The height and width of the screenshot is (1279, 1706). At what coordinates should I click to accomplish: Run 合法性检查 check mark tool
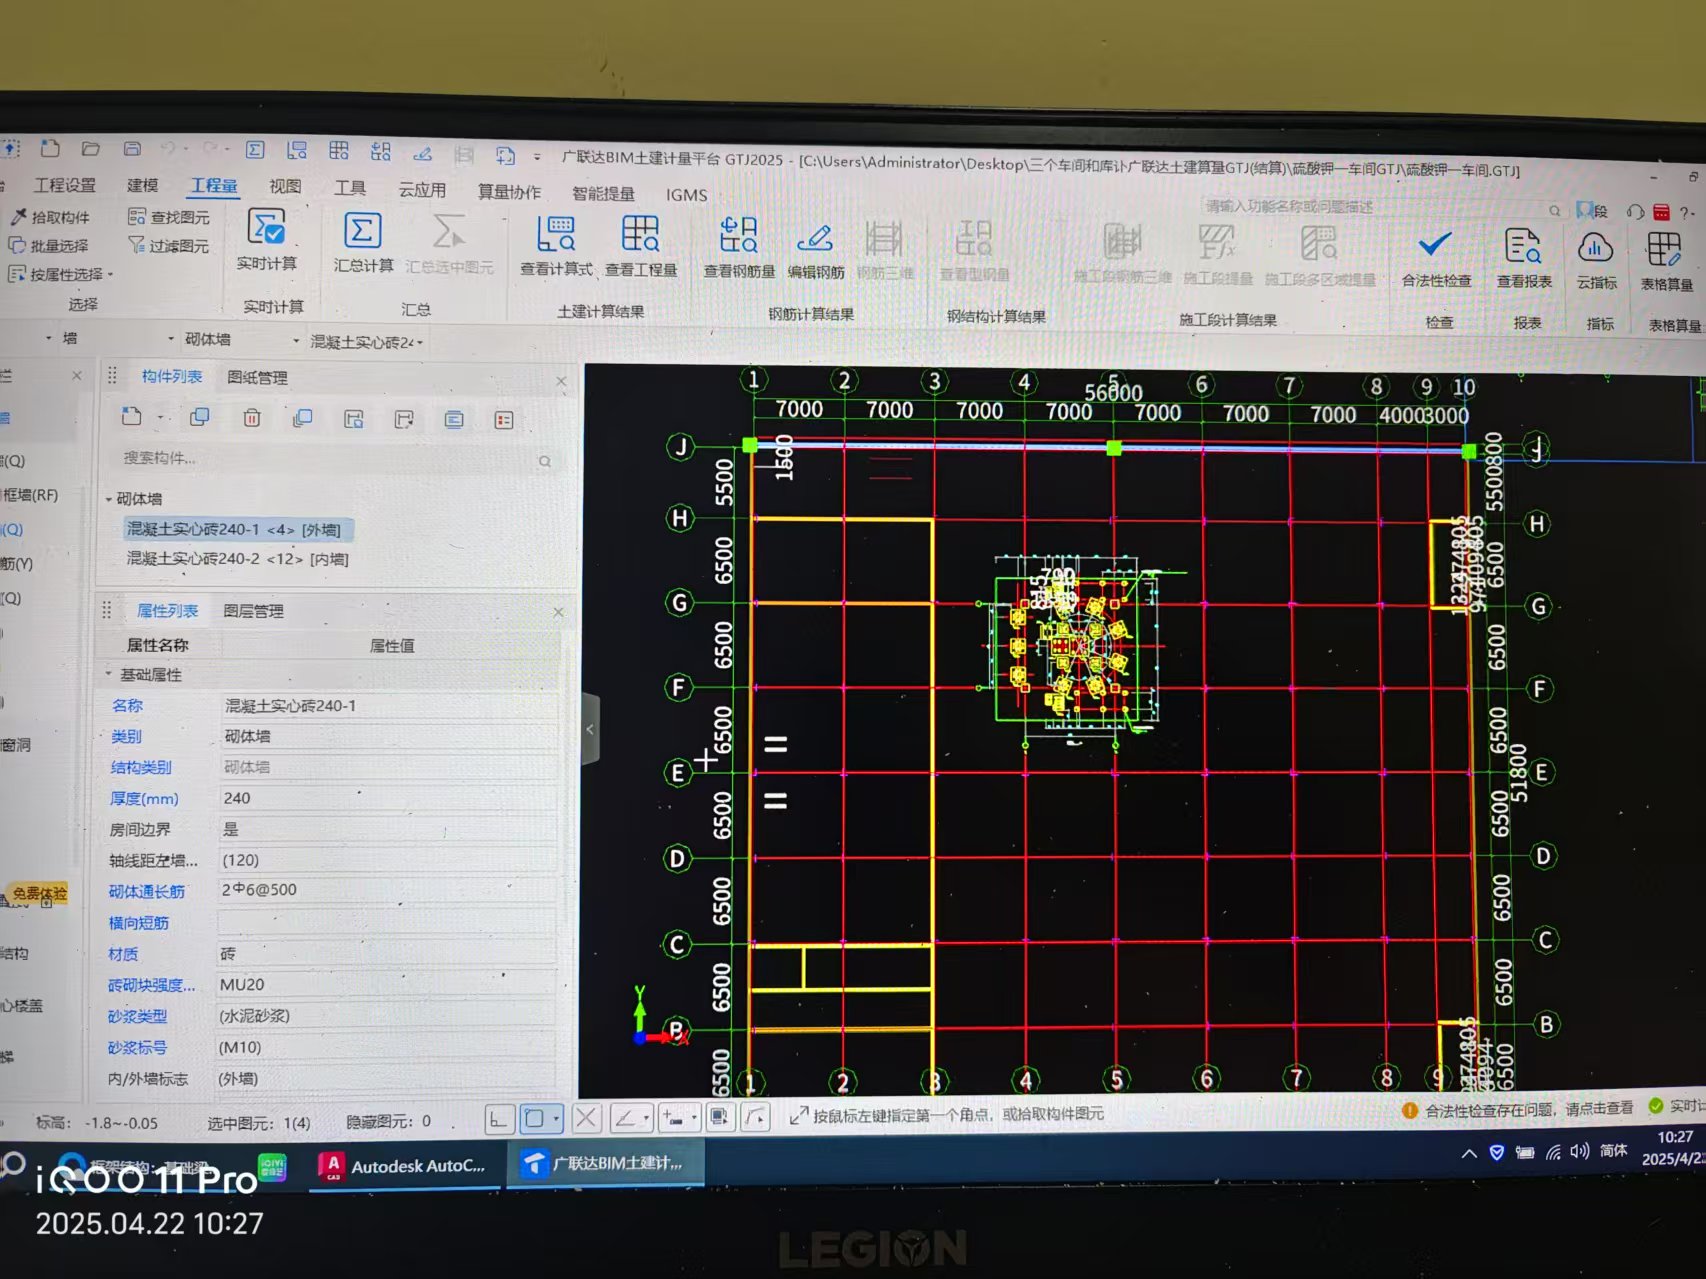point(1436,258)
